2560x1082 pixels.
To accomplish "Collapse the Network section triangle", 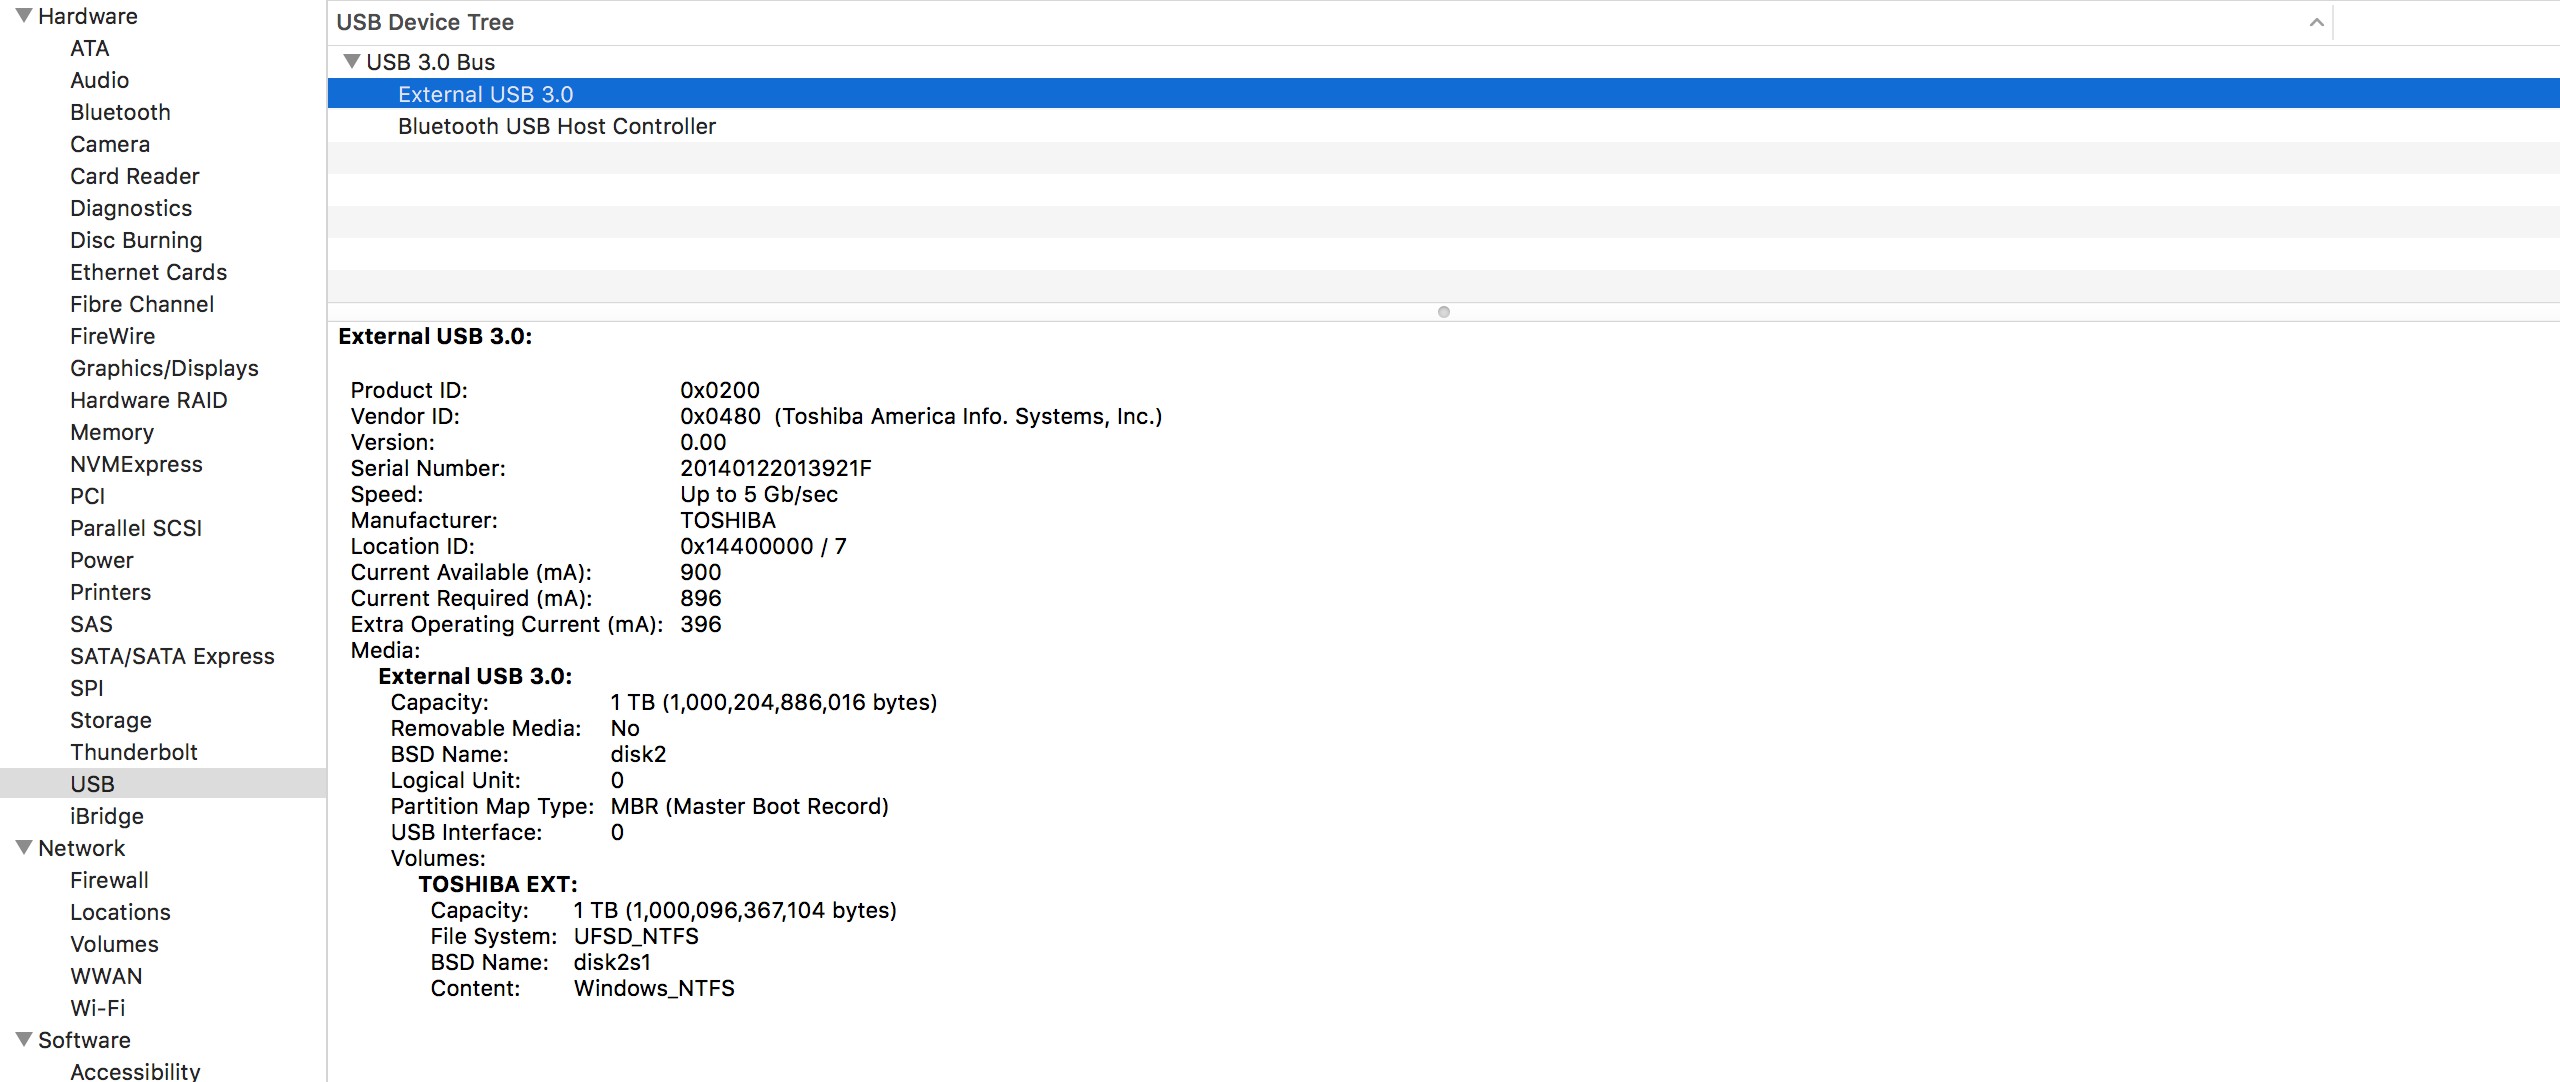I will pyautogui.click(x=24, y=847).
